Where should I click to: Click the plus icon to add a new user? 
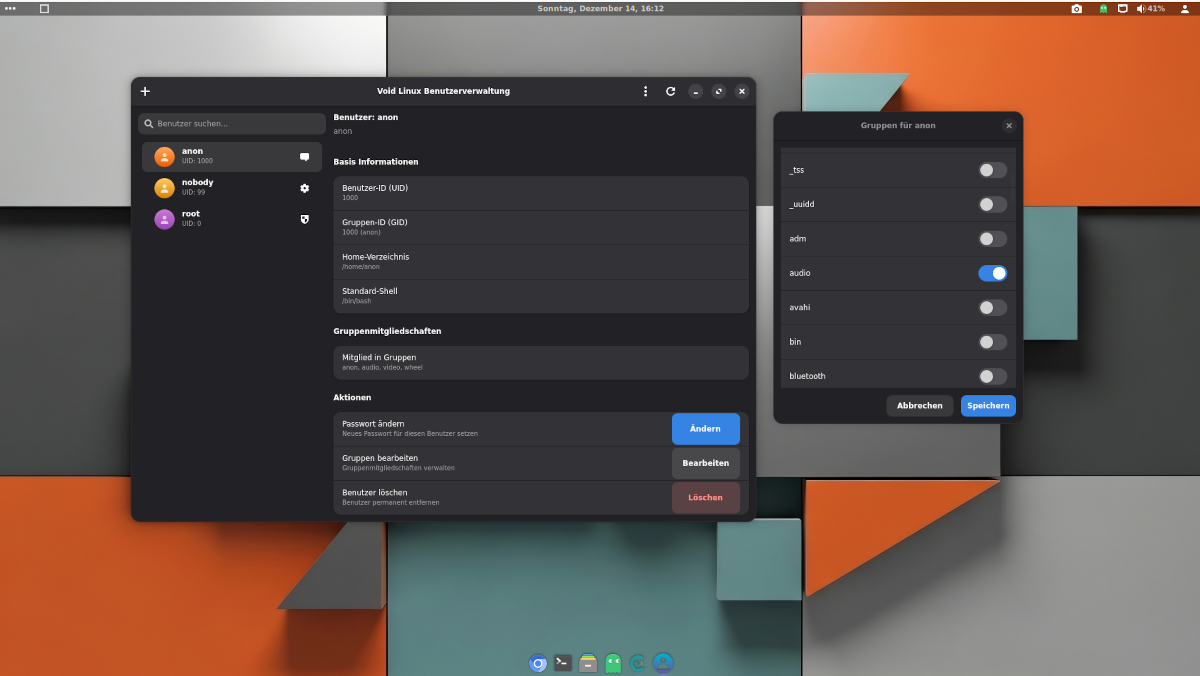tap(145, 91)
